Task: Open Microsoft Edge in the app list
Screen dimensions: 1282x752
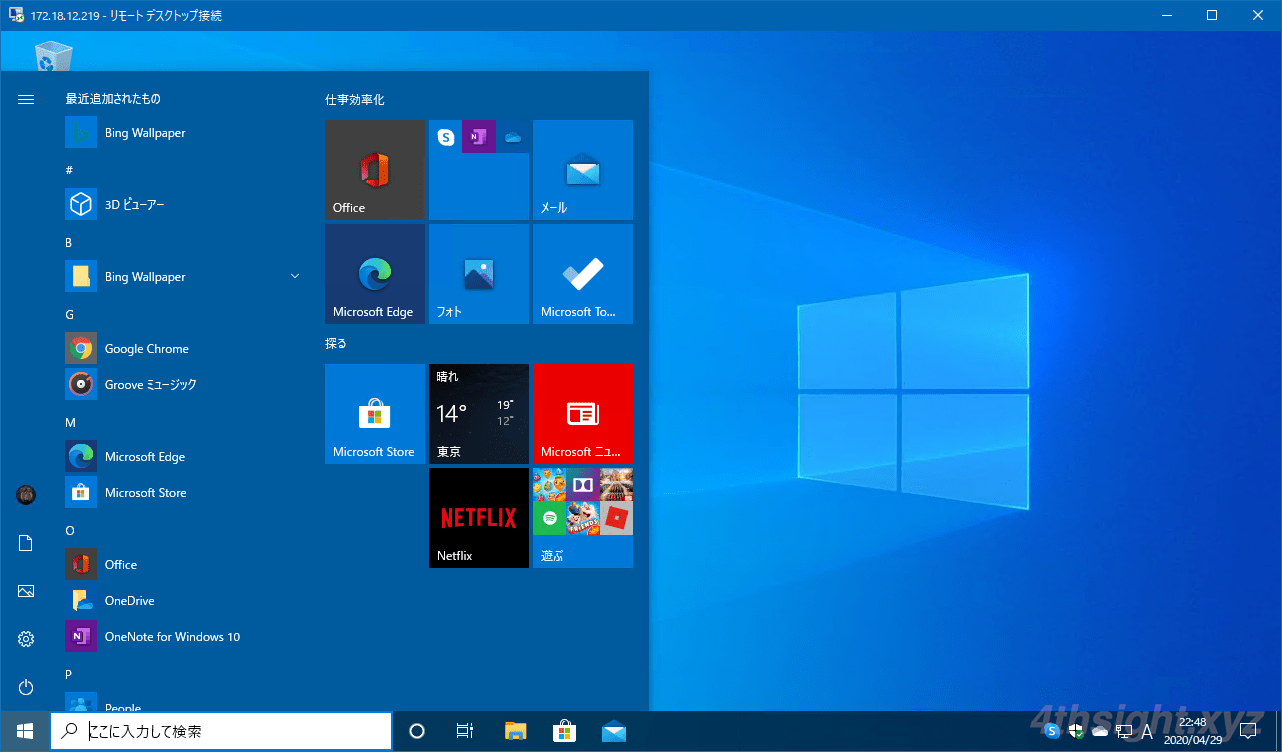Action: (x=185, y=456)
